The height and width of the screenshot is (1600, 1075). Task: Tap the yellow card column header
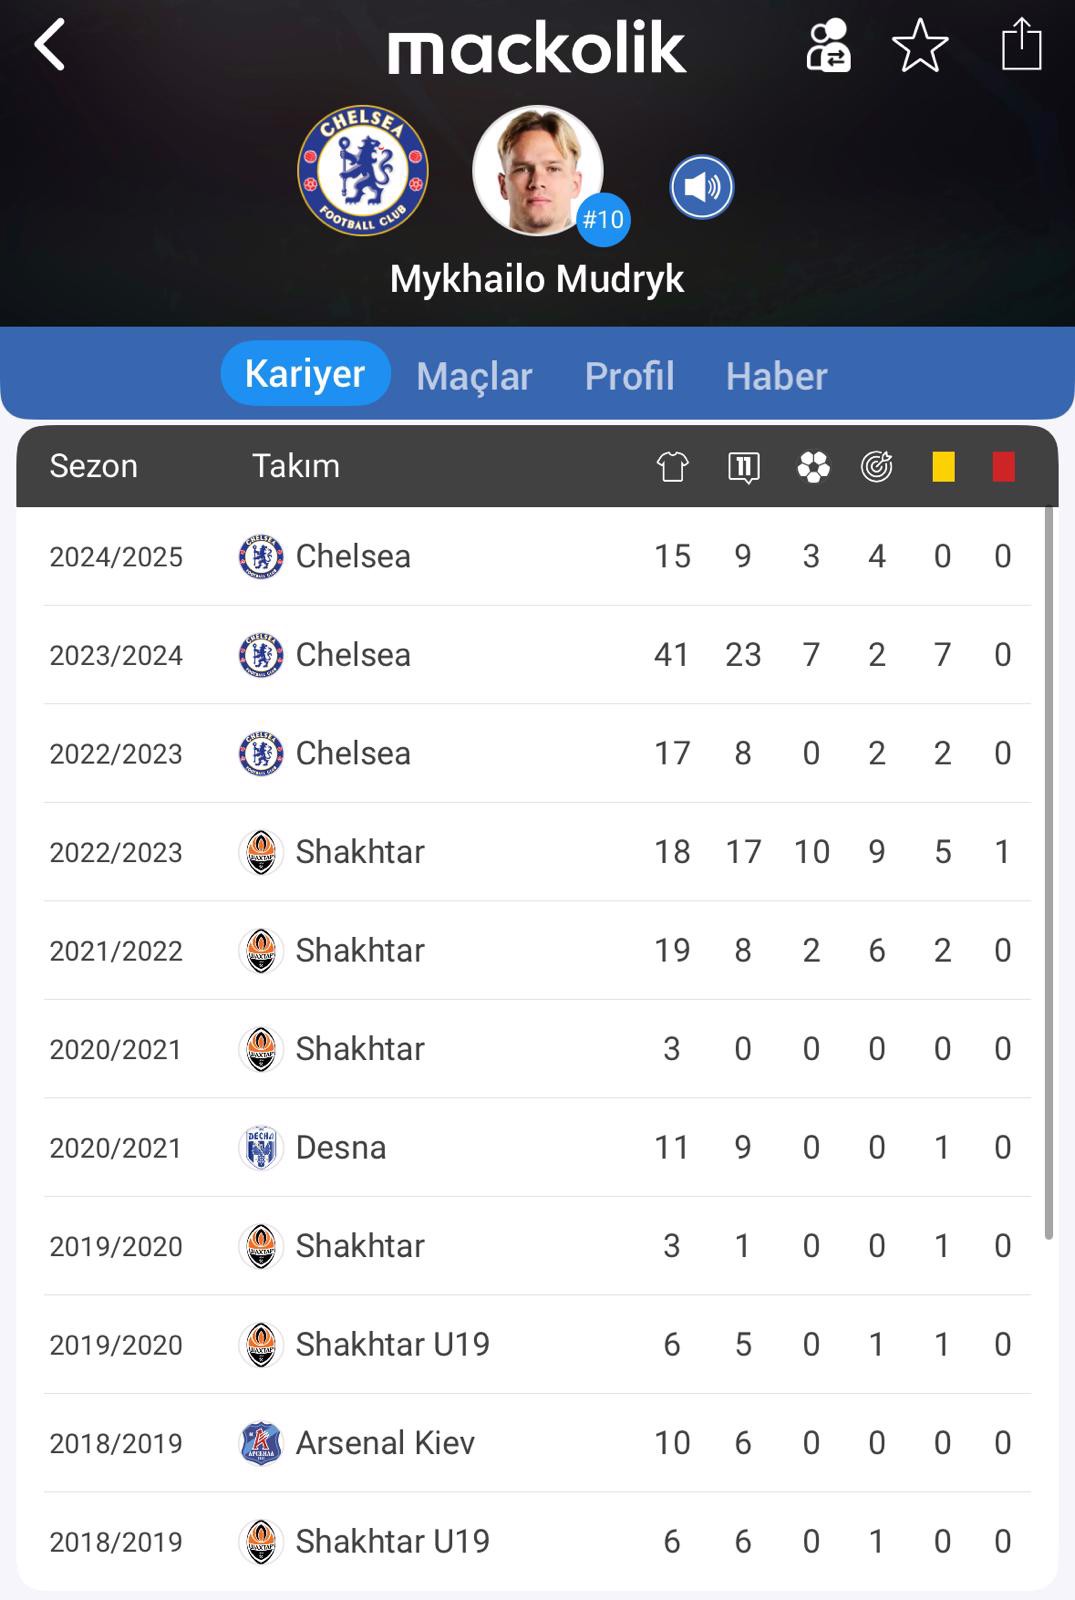point(943,466)
